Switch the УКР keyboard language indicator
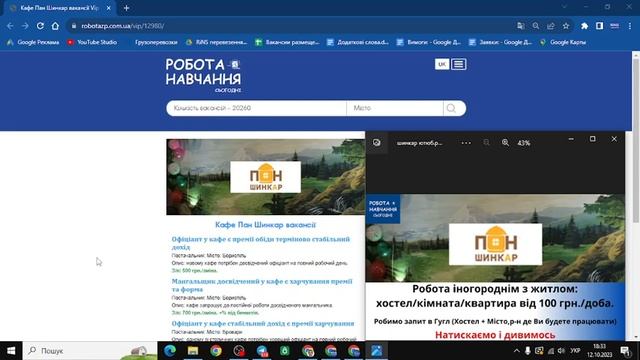Image resolution: width=640 pixels, height=360 pixels. 575,351
